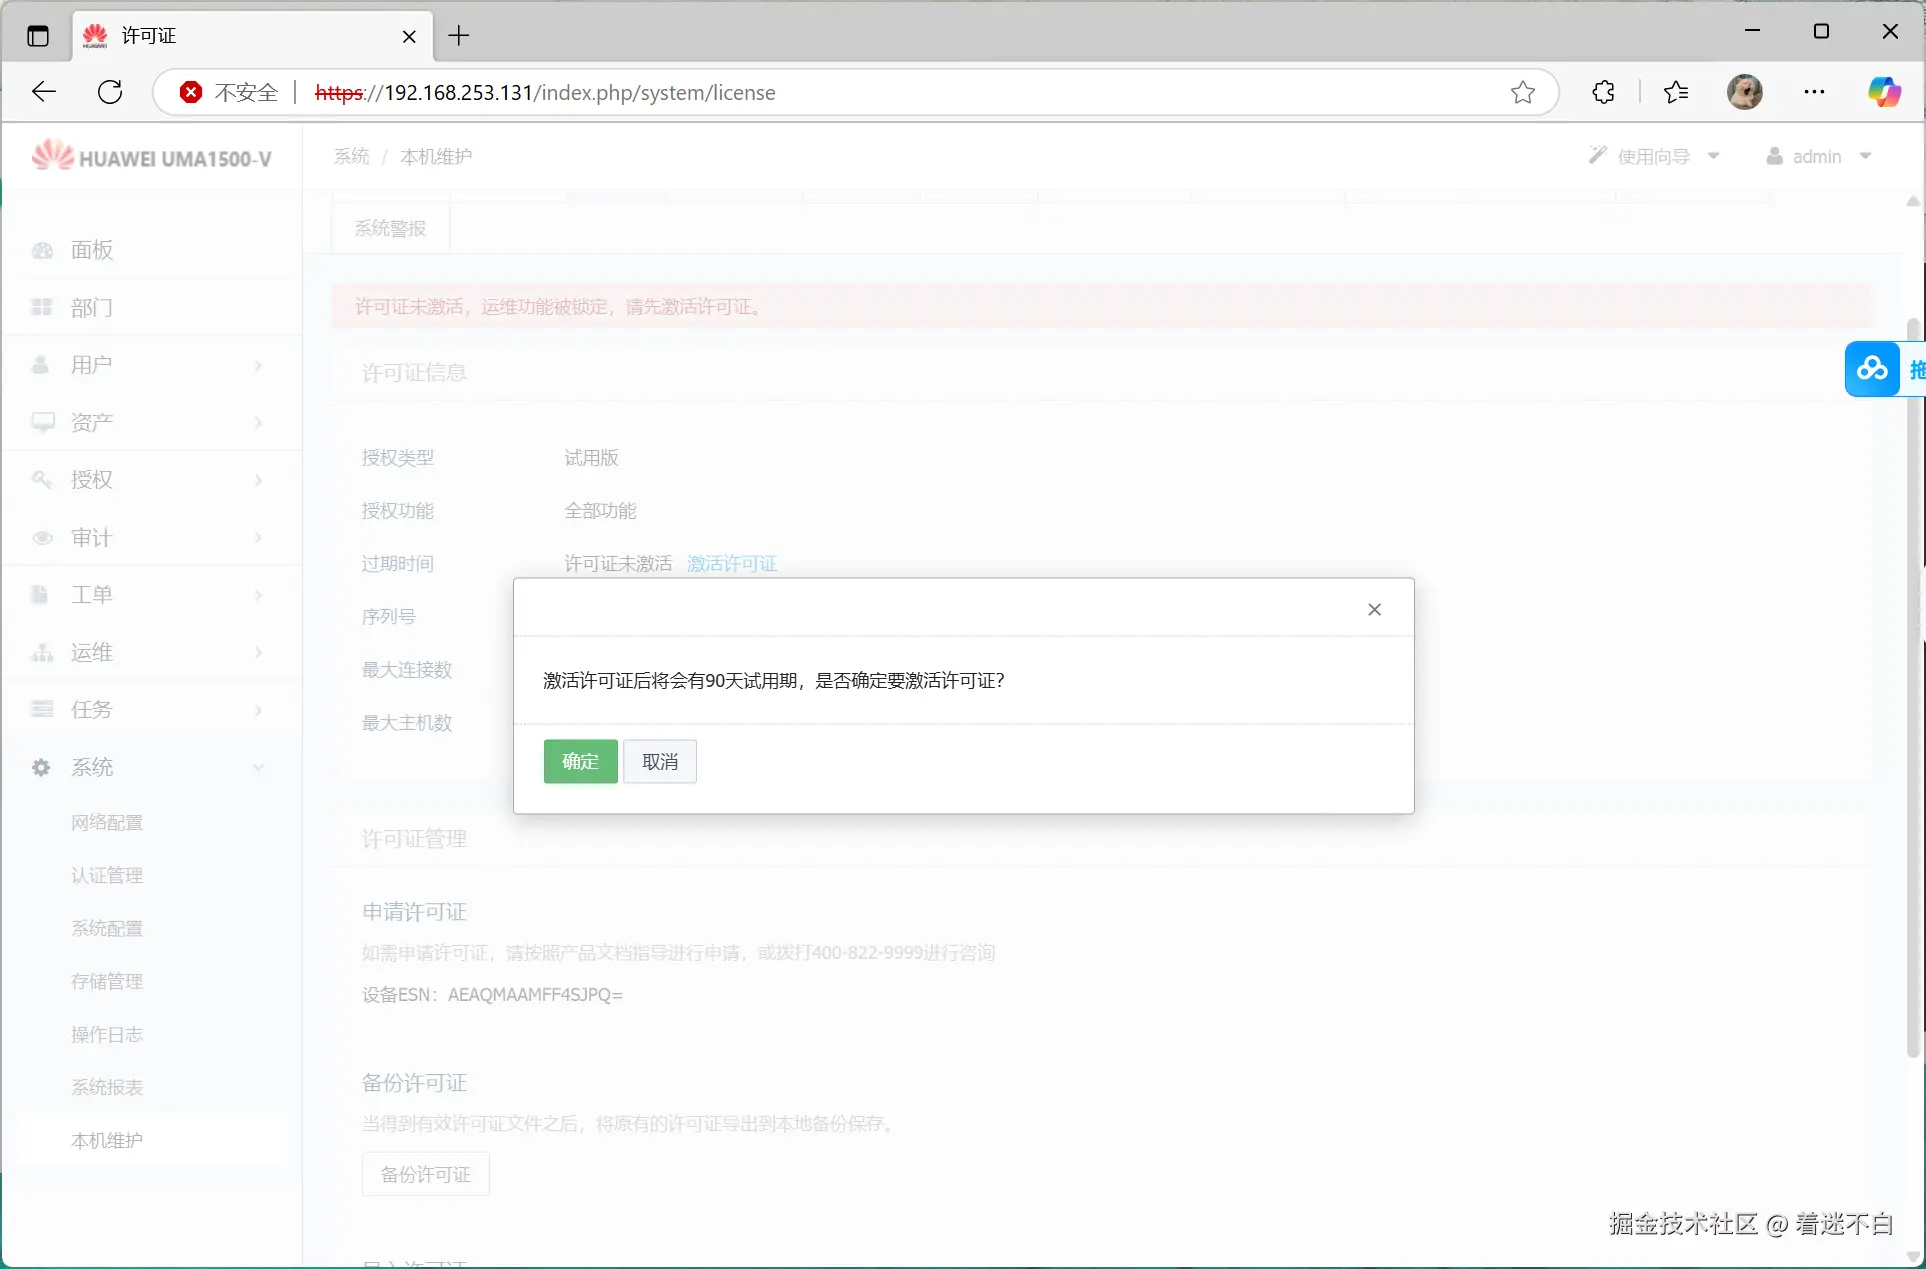Select 网络配置 in the sidebar
Image resolution: width=1926 pixels, height=1269 pixels.
point(107,822)
